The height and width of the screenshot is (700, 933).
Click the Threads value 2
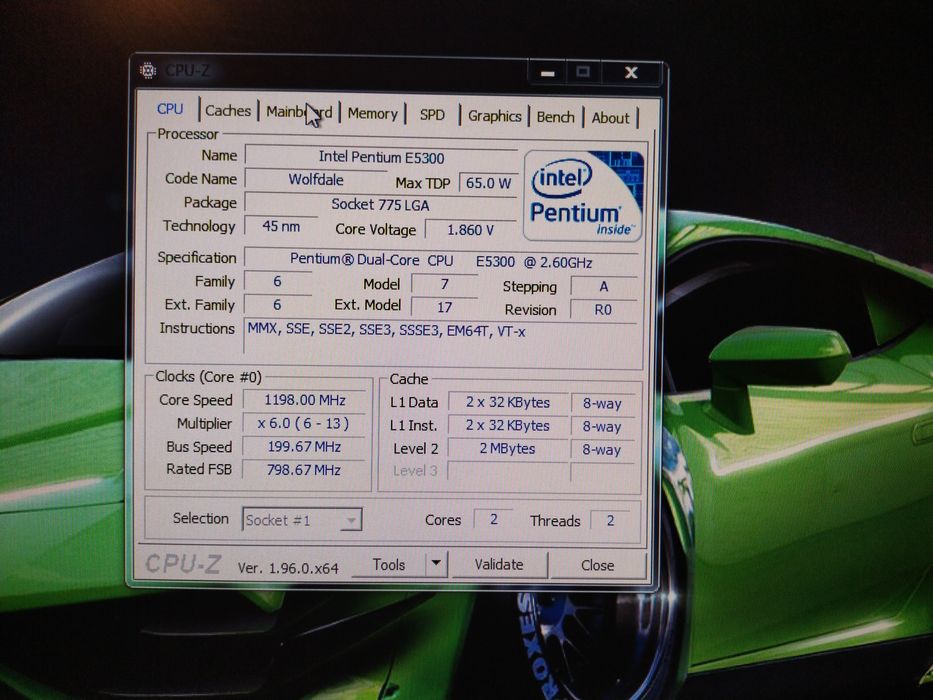coord(610,521)
